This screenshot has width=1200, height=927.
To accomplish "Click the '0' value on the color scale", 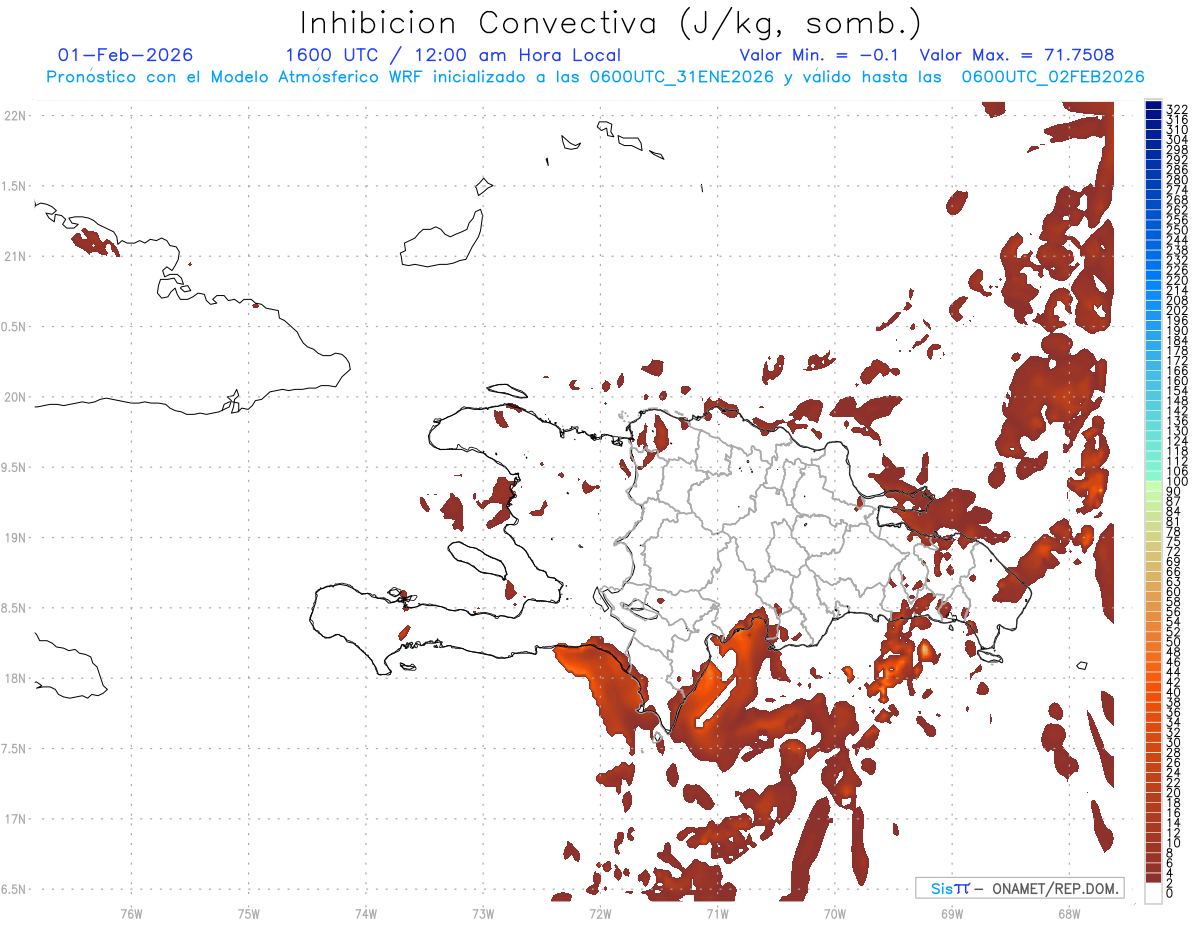I will 1170,892.
